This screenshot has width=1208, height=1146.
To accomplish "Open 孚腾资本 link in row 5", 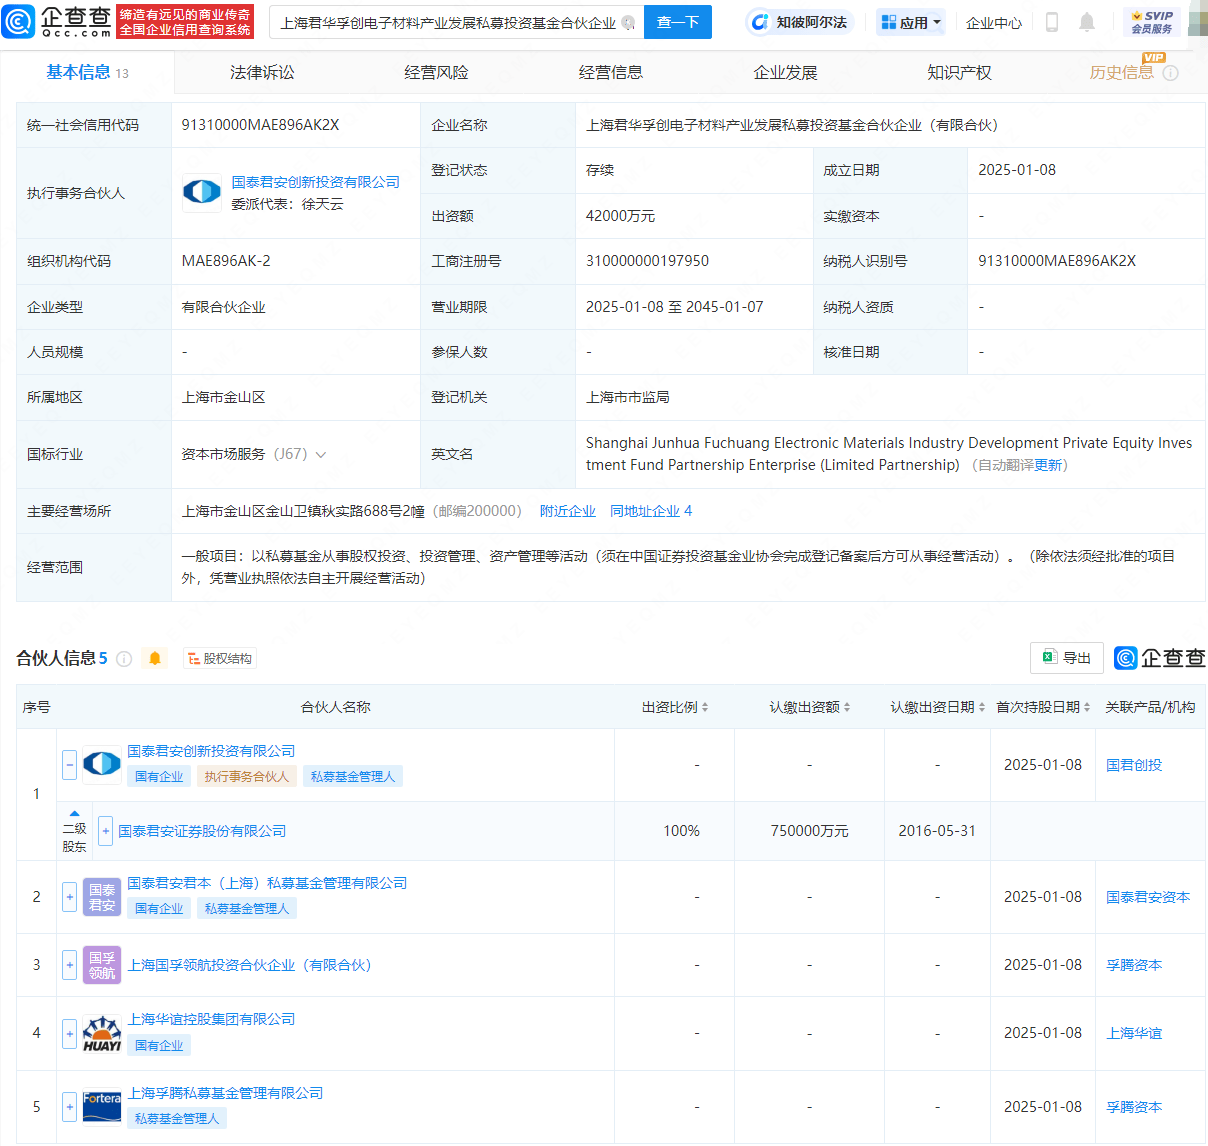I will point(1134,1107).
